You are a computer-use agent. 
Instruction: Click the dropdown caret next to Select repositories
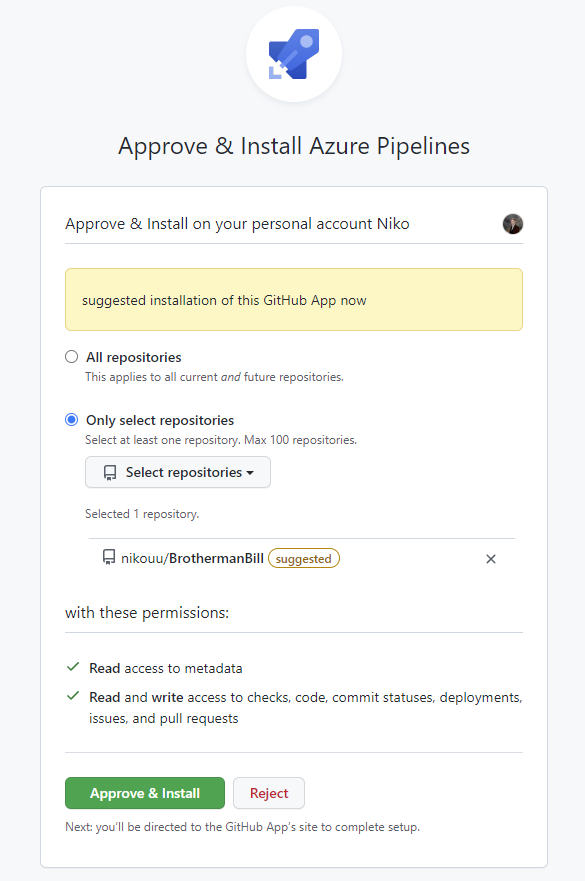[x=250, y=473]
